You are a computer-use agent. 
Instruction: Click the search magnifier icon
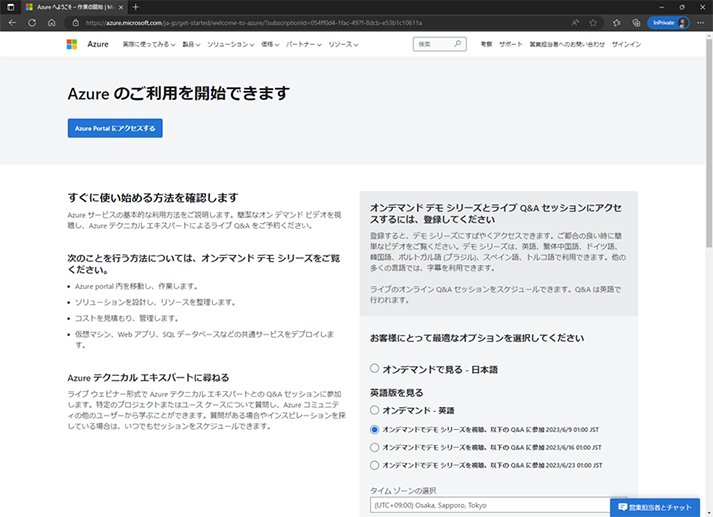pyautogui.click(x=457, y=44)
